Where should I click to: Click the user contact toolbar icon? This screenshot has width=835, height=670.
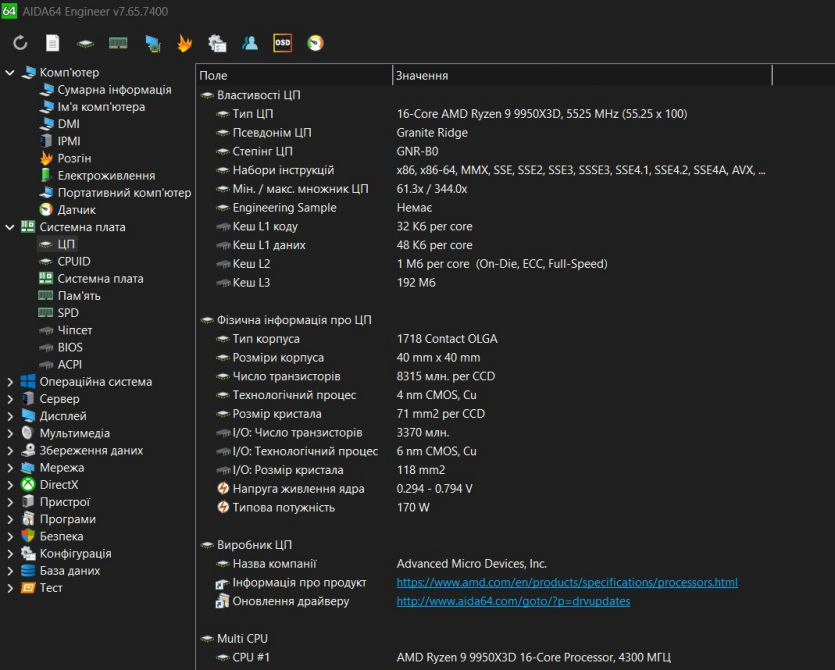(x=250, y=43)
